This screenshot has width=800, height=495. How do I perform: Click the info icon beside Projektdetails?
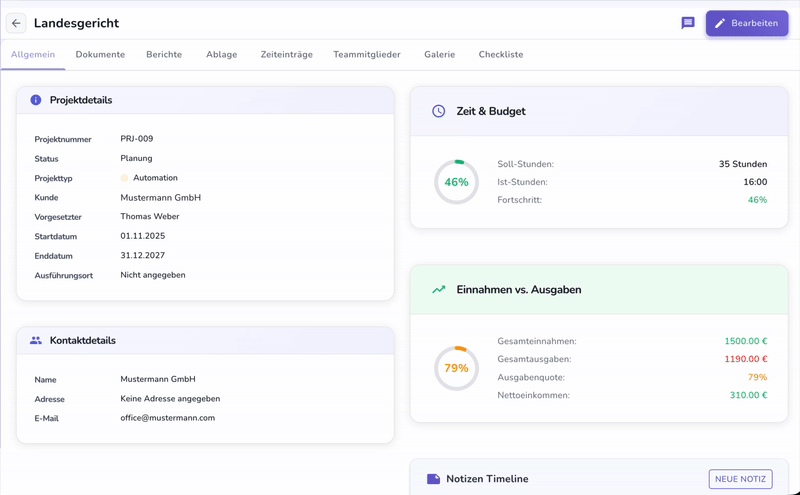click(x=36, y=100)
